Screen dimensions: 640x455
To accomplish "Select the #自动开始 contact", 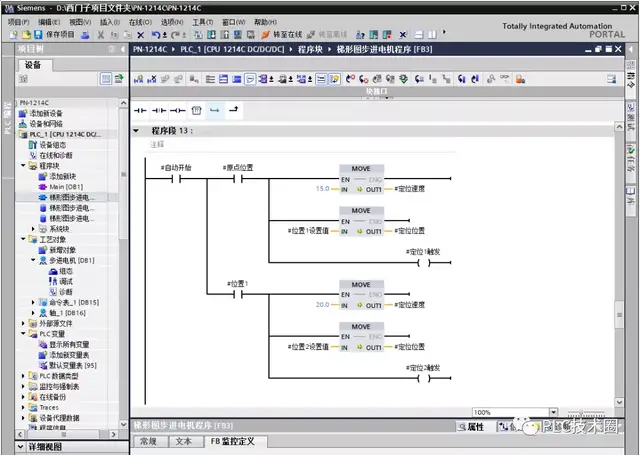I will click(176, 179).
